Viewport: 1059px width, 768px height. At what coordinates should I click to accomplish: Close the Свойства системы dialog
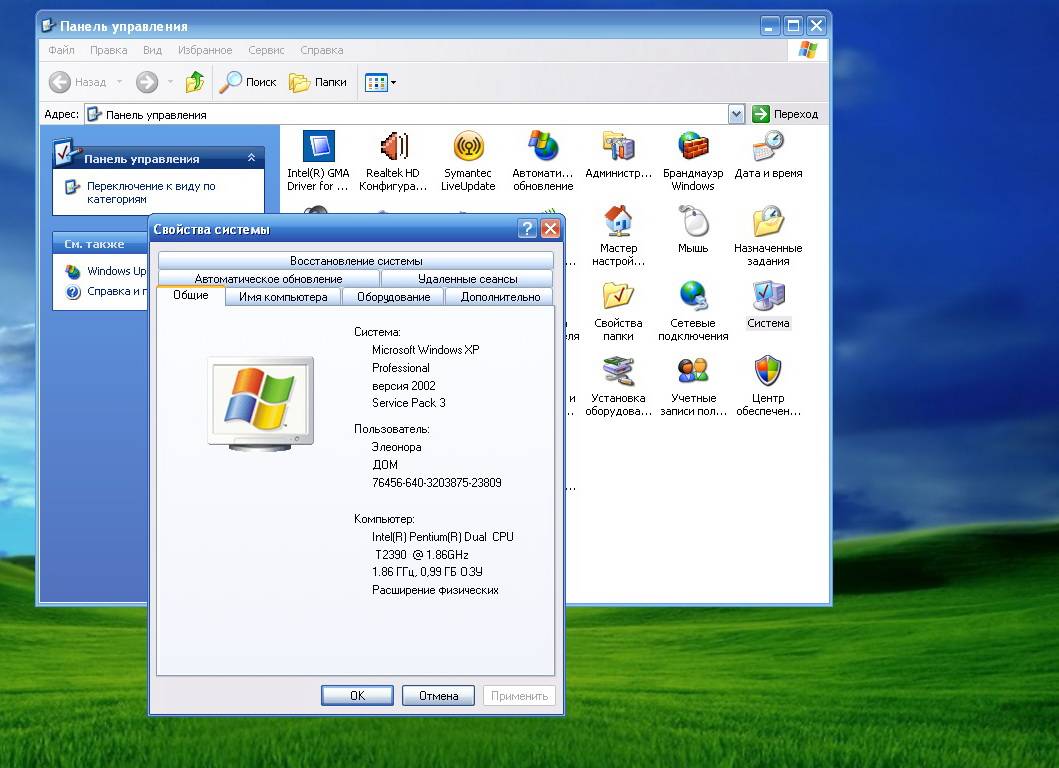click(x=551, y=229)
